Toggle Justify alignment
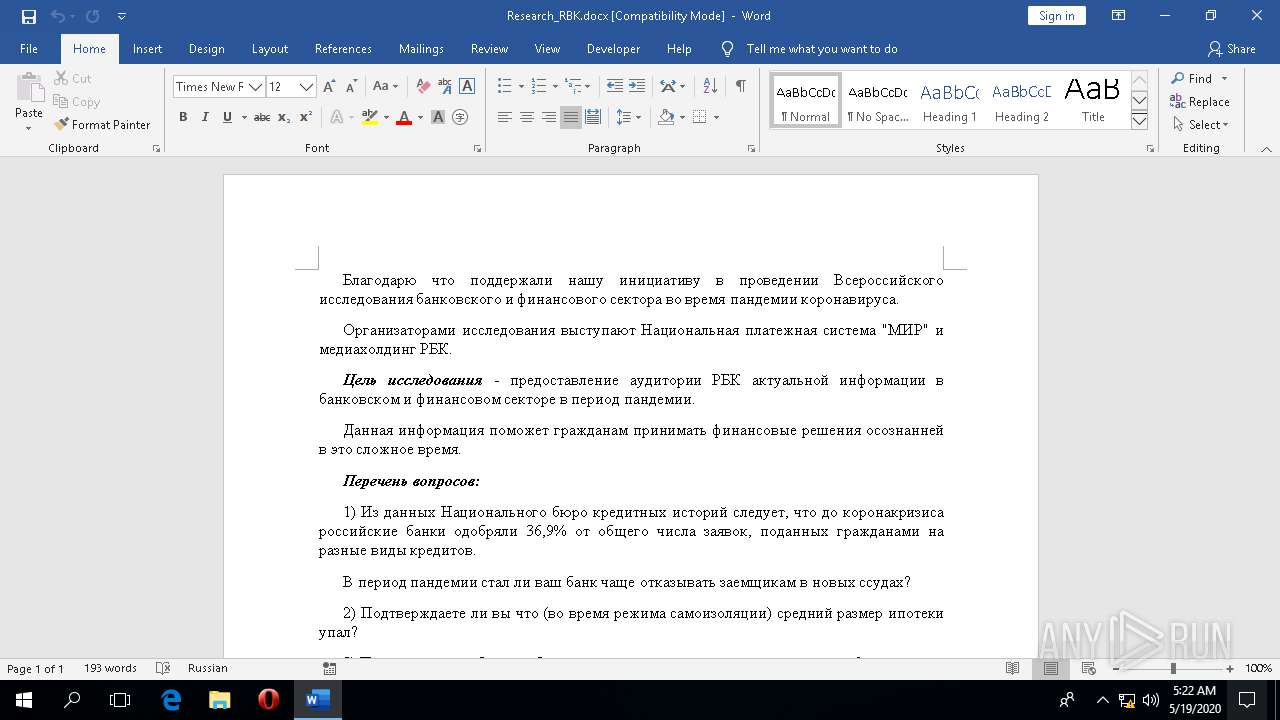This screenshot has width=1280, height=720. [x=571, y=117]
